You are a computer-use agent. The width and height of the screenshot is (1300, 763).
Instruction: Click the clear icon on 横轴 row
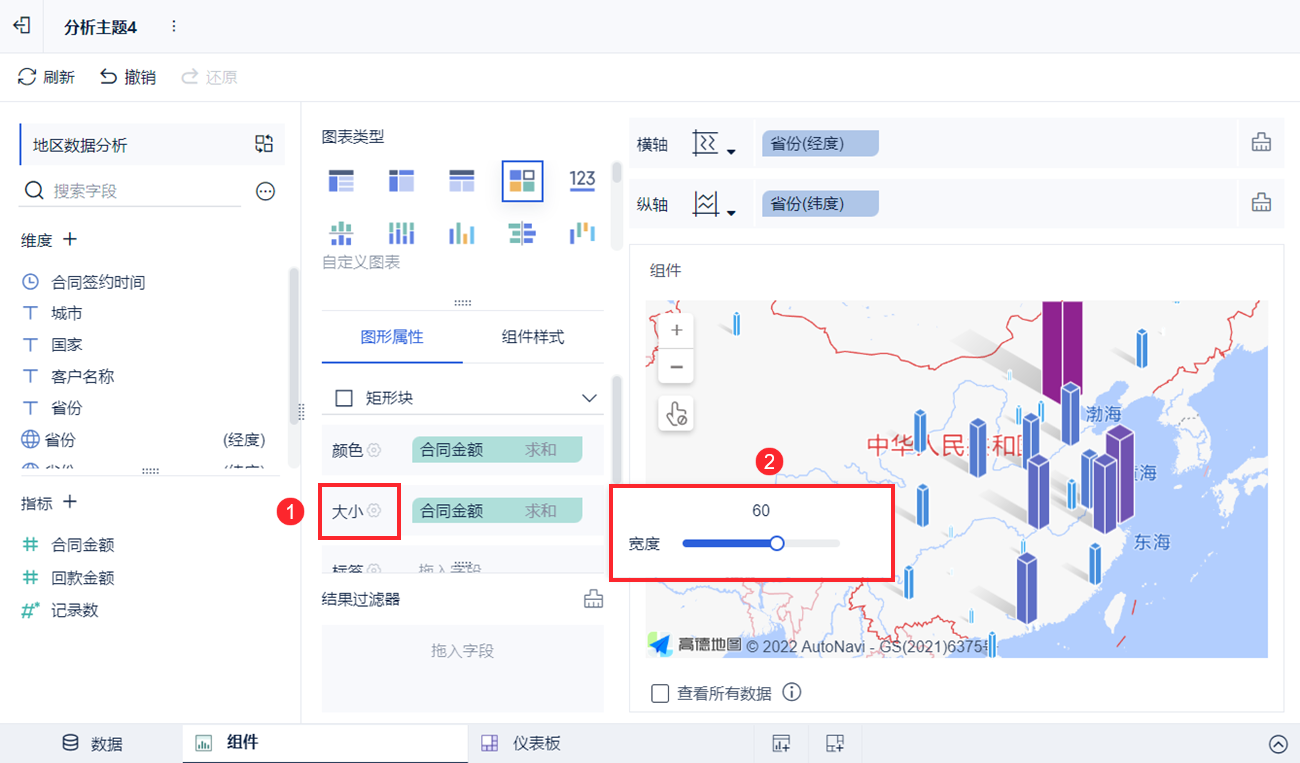tap(1261, 143)
